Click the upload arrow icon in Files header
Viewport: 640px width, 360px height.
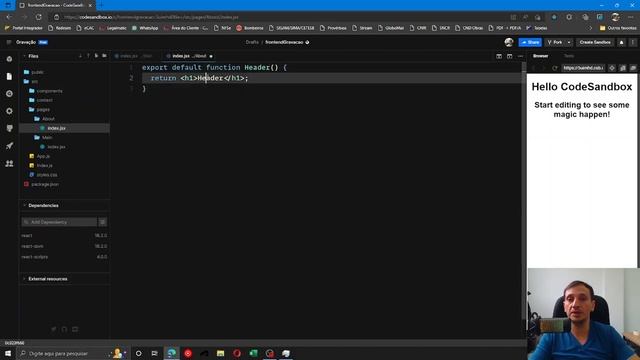pos(88,56)
